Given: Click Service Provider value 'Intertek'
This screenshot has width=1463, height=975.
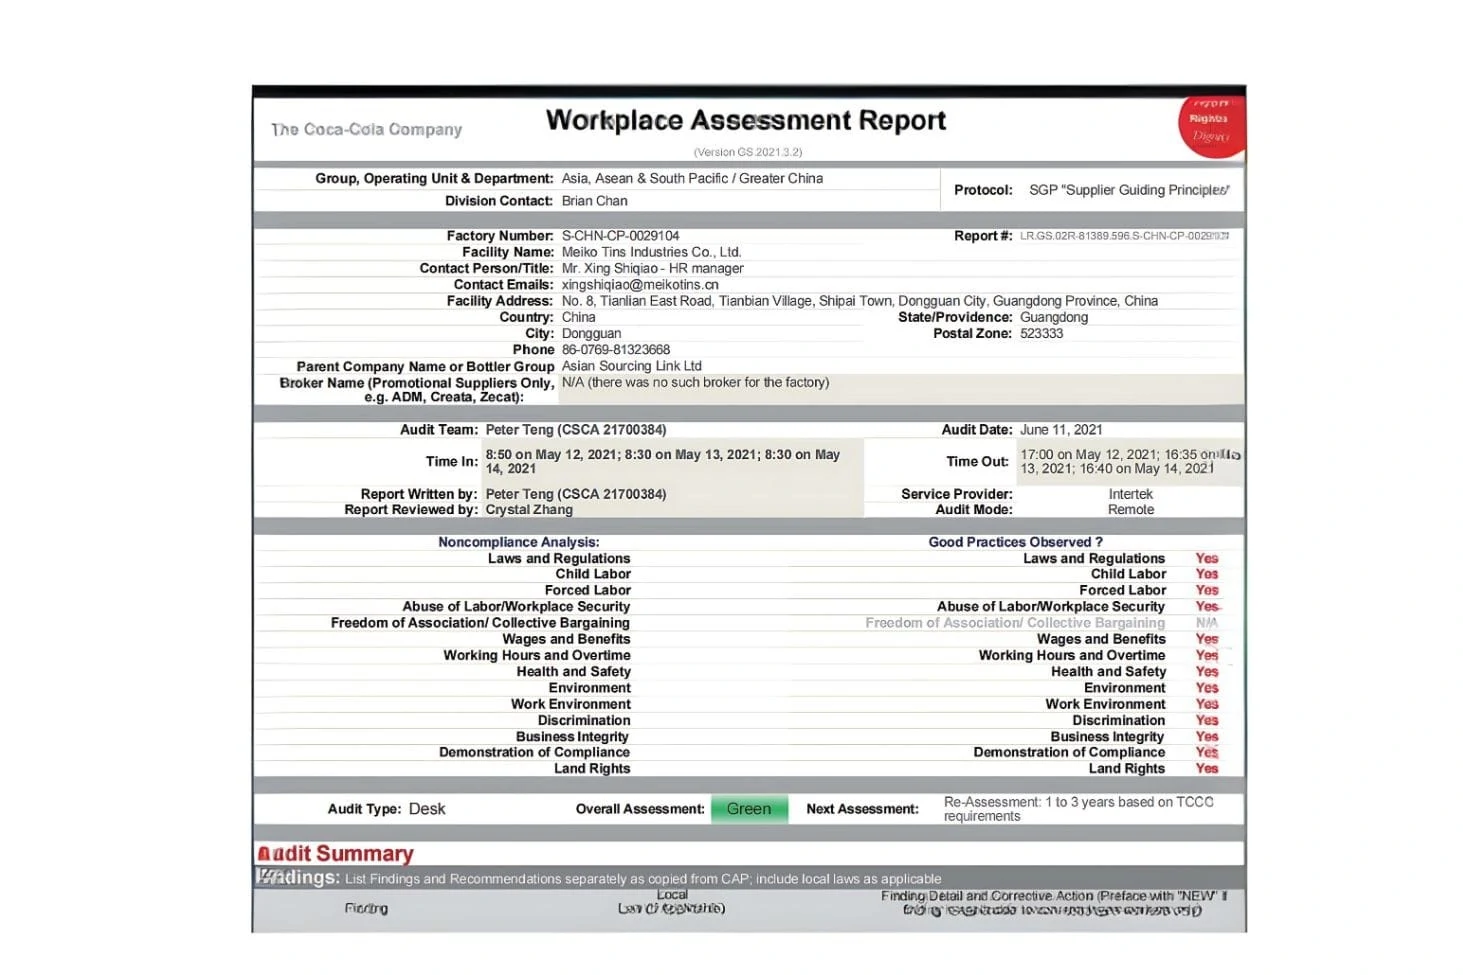Looking at the screenshot, I should pos(1130,494).
